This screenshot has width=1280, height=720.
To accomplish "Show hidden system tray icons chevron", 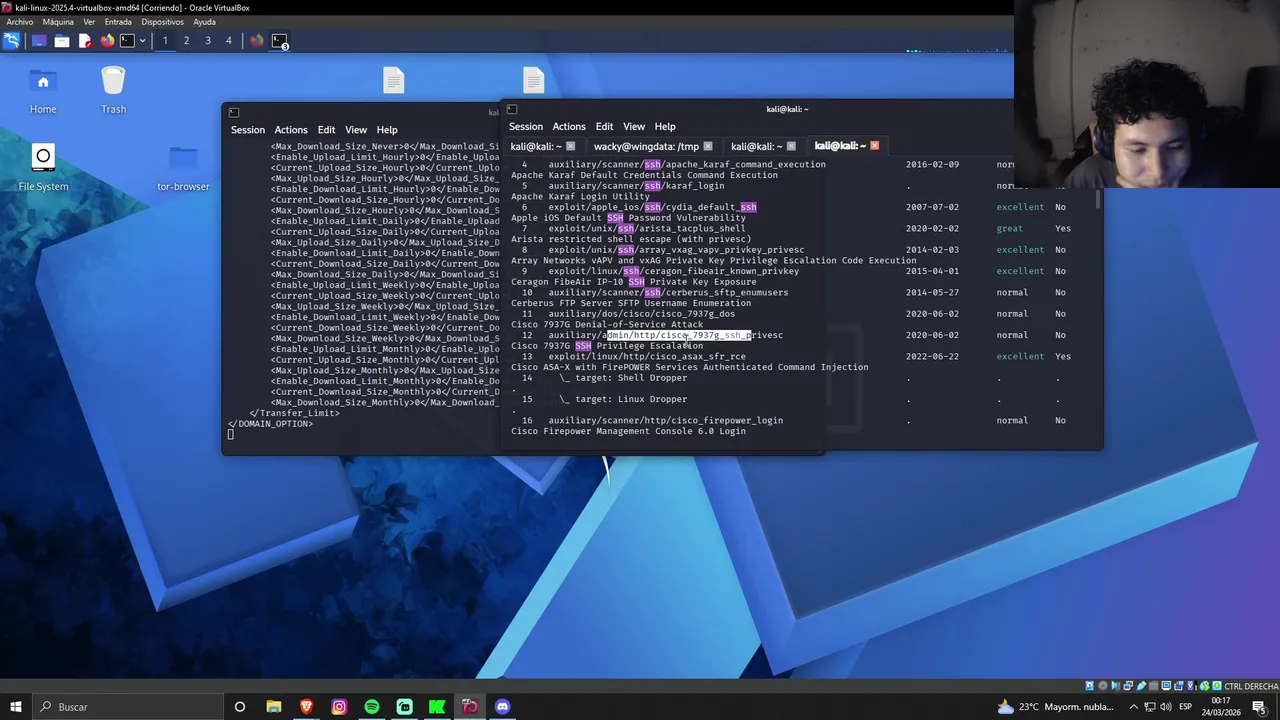I will coord(1133,707).
